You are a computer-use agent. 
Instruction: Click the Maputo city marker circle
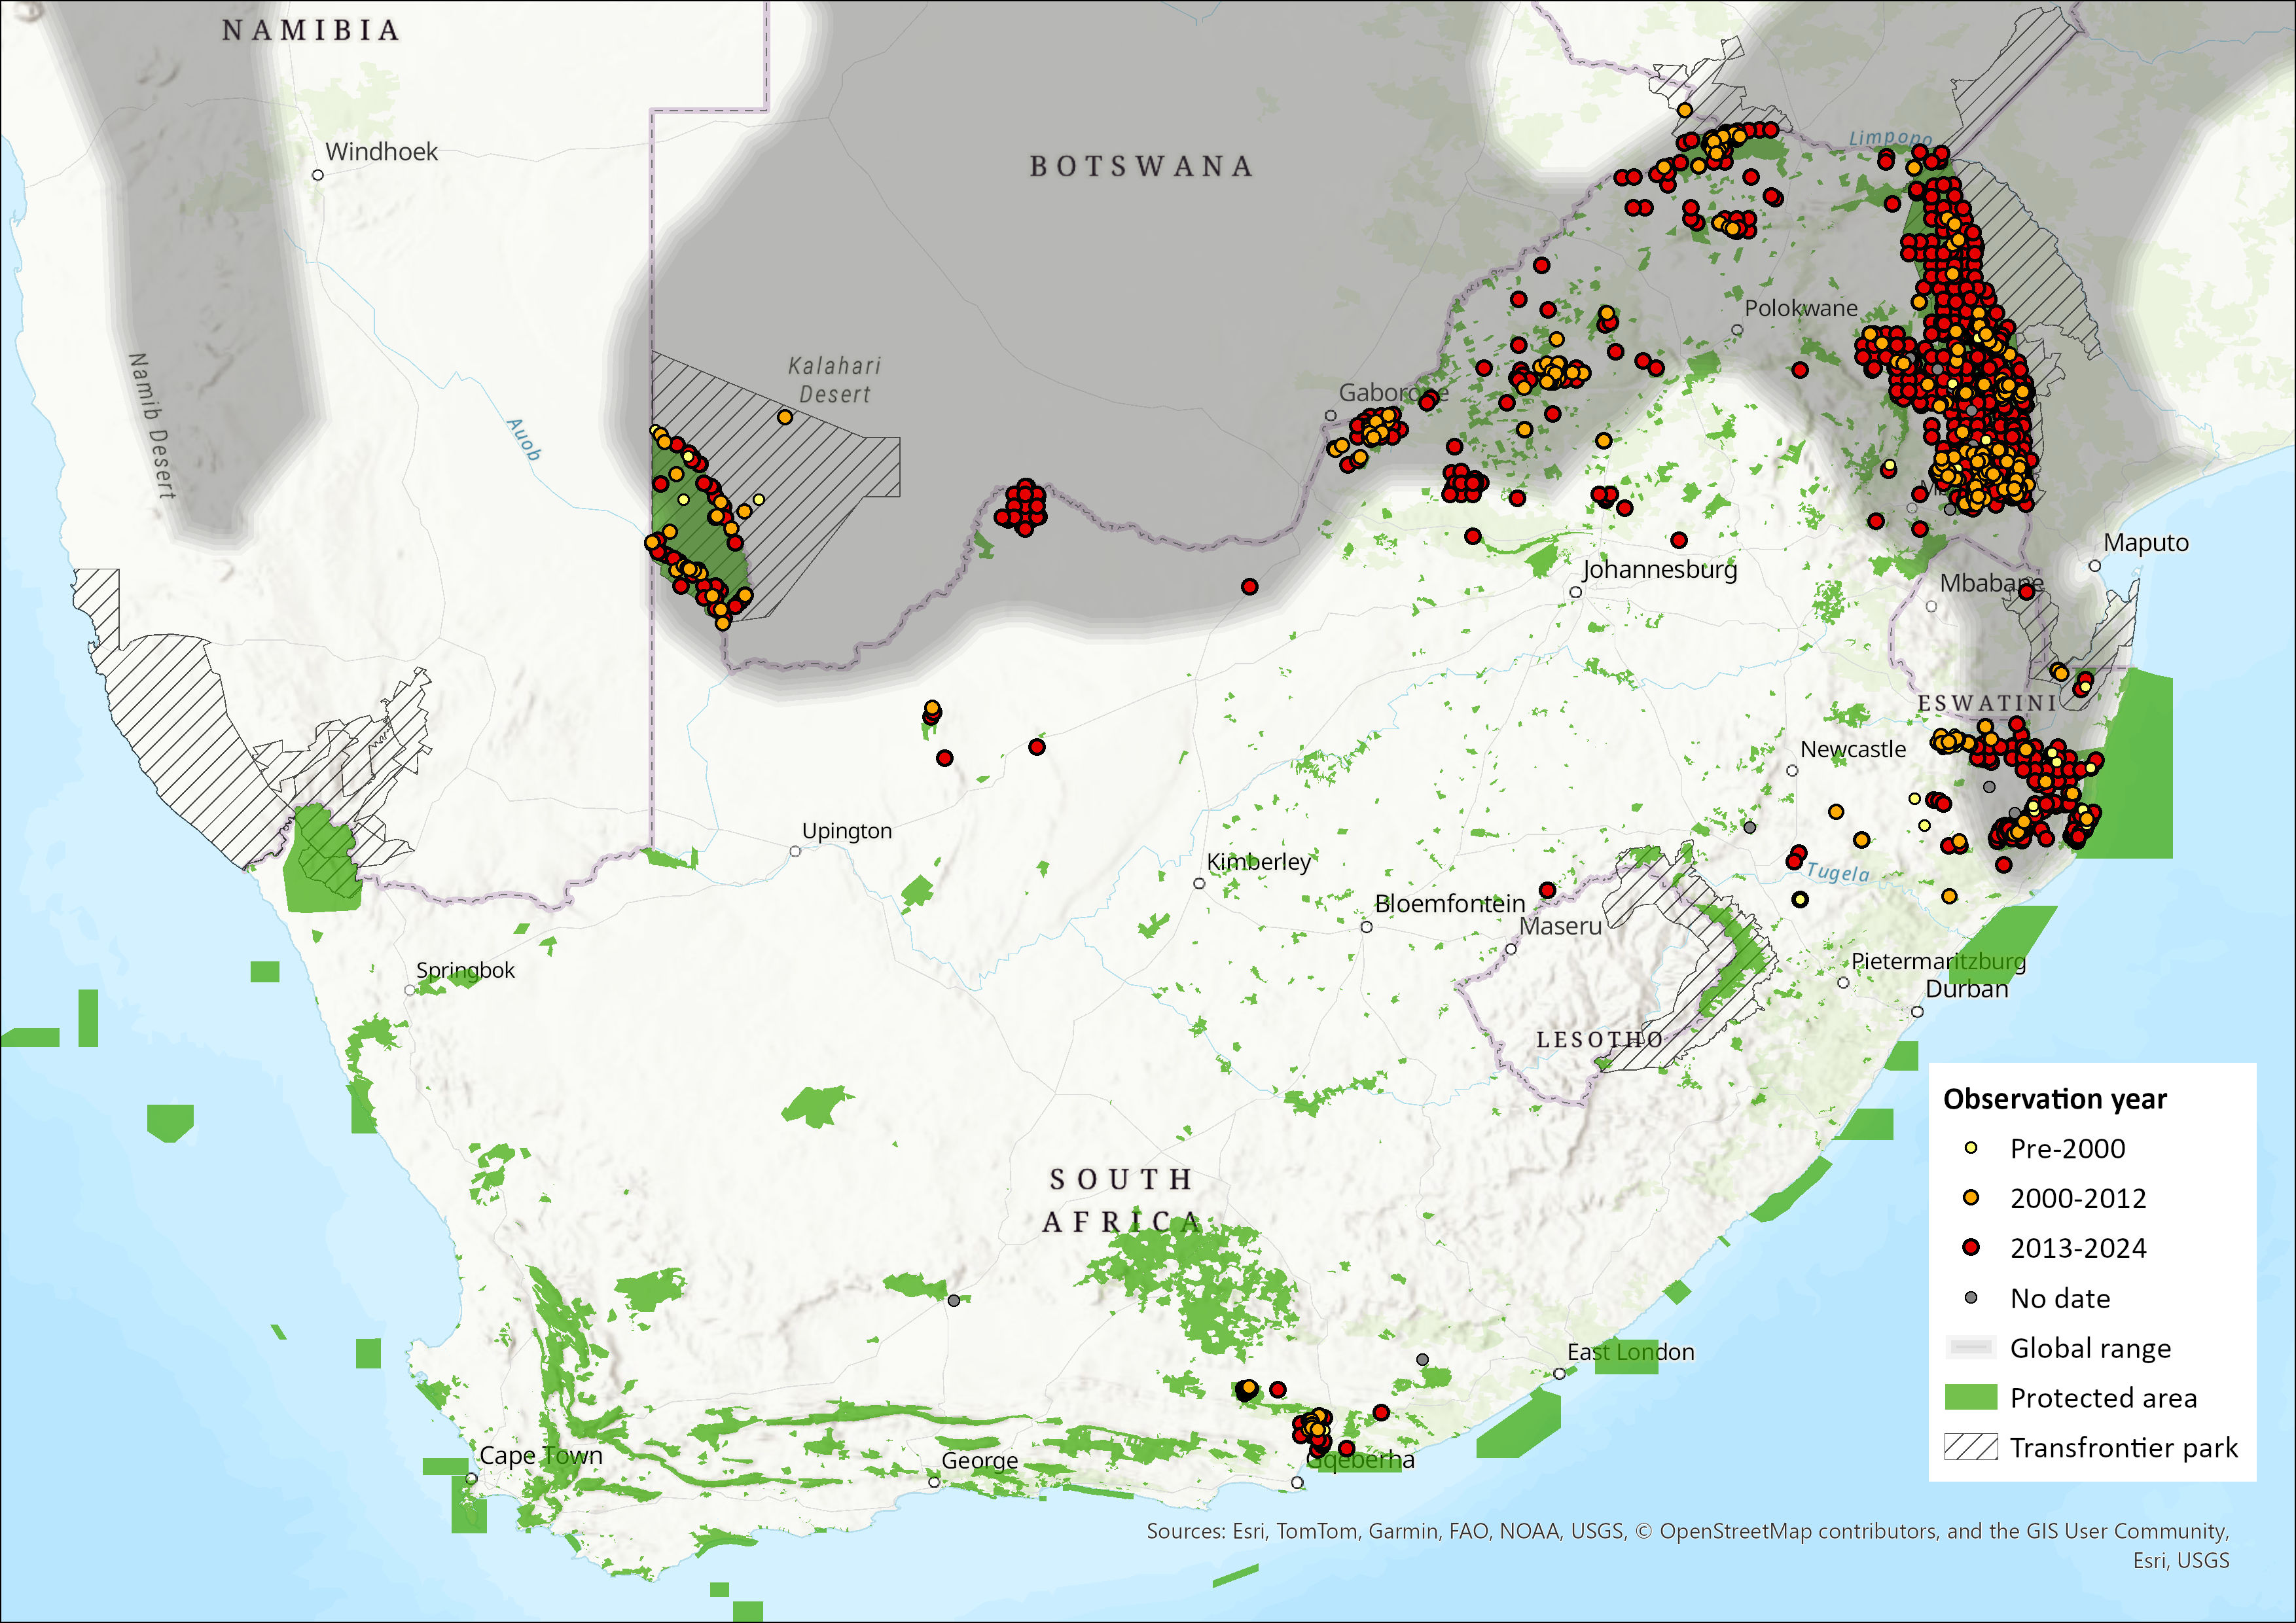2094,566
